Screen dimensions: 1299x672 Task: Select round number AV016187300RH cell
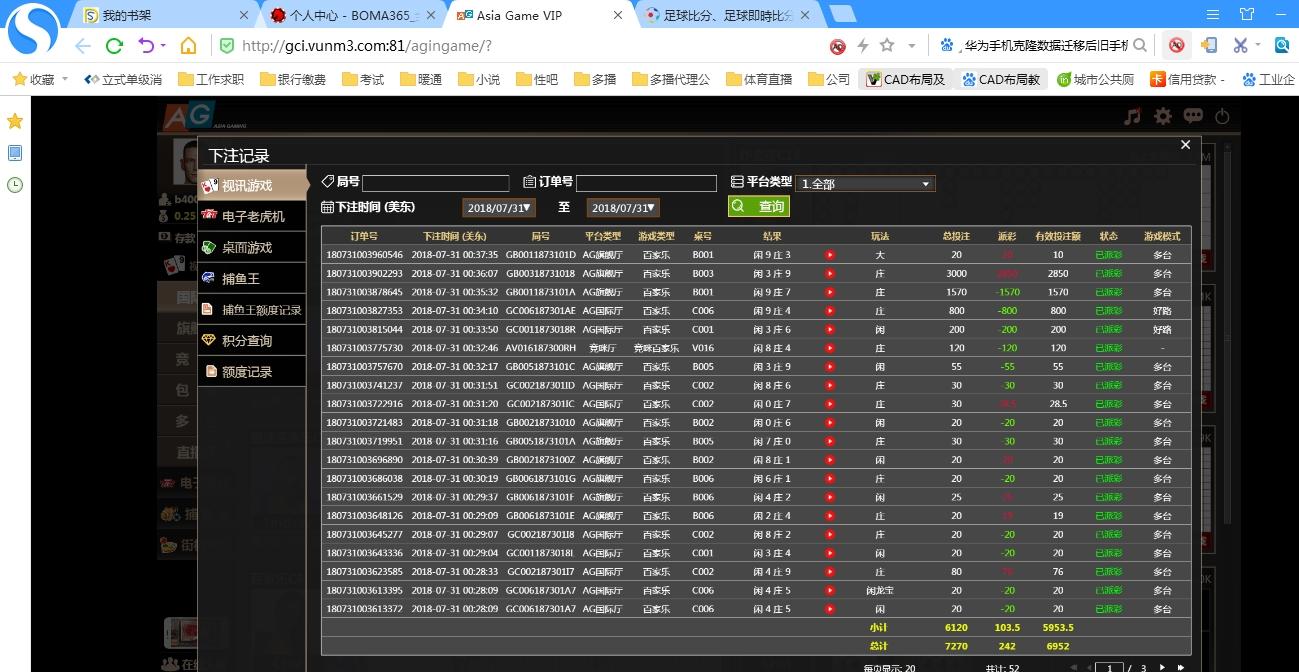(540, 348)
